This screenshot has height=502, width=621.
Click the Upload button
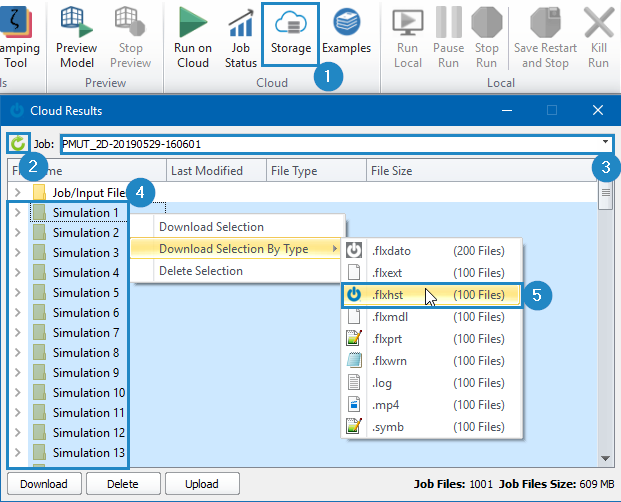pos(202,484)
